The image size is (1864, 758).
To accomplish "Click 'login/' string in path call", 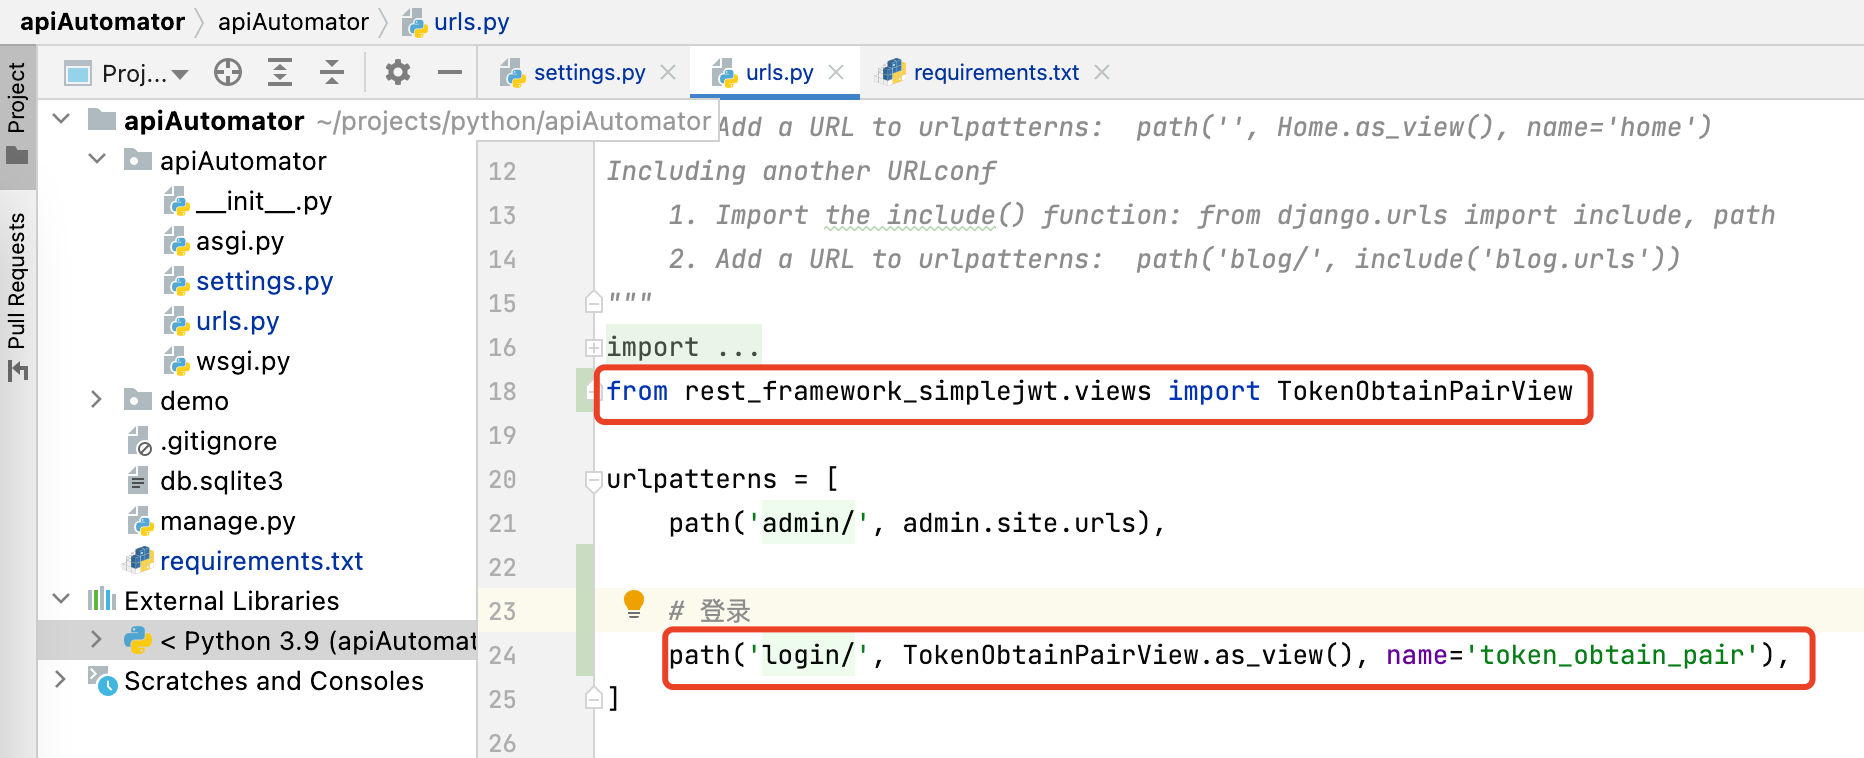I will tap(808, 655).
